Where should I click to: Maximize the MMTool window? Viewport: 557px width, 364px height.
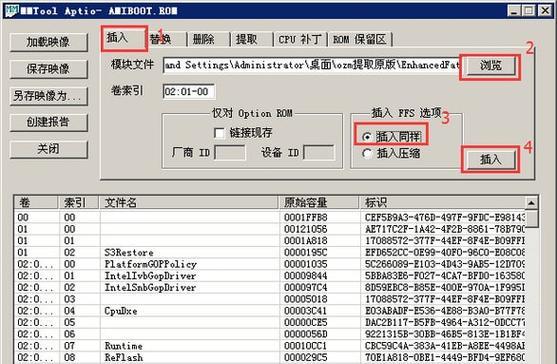pyautogui.click(x=529, y=10)
